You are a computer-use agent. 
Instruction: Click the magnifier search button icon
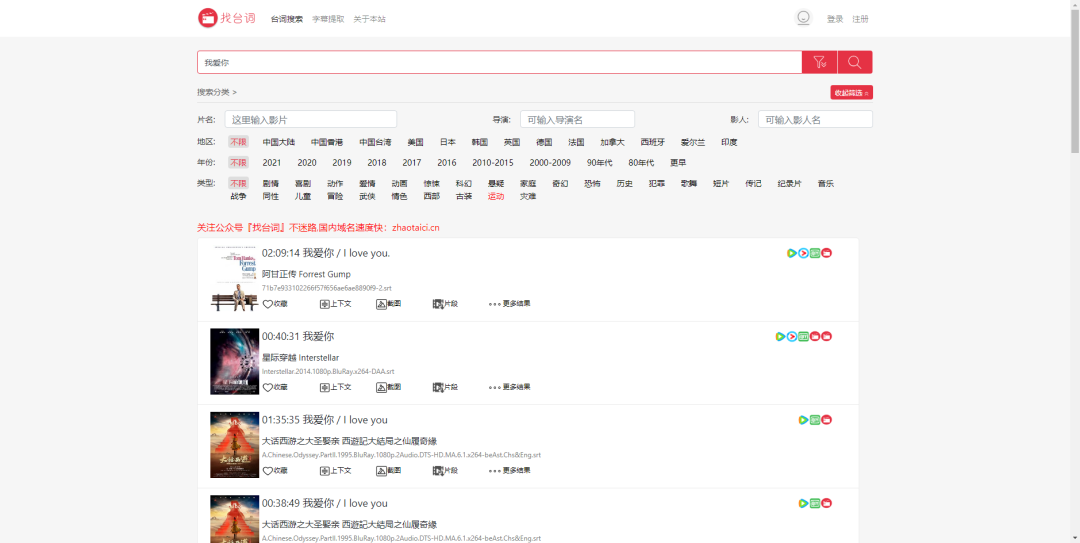coord(855,62)
